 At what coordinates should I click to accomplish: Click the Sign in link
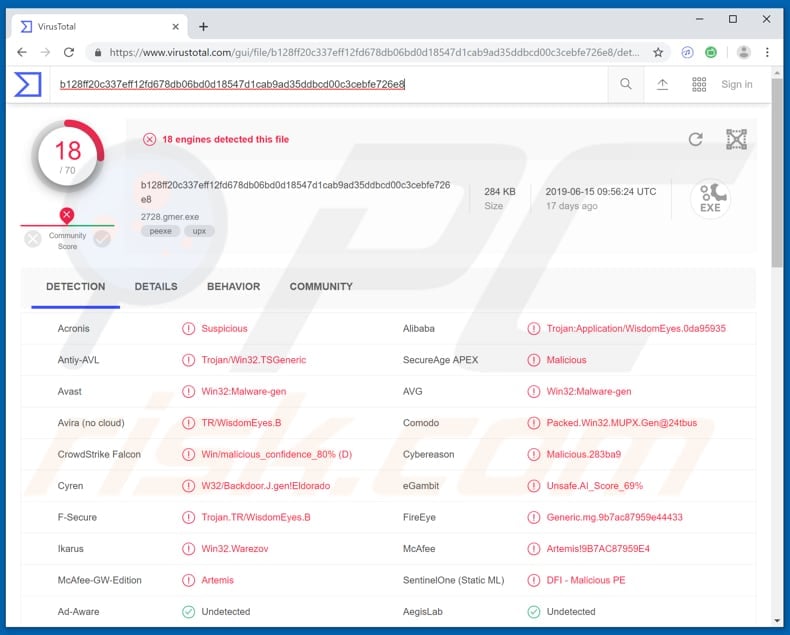[x=737, y=85]
